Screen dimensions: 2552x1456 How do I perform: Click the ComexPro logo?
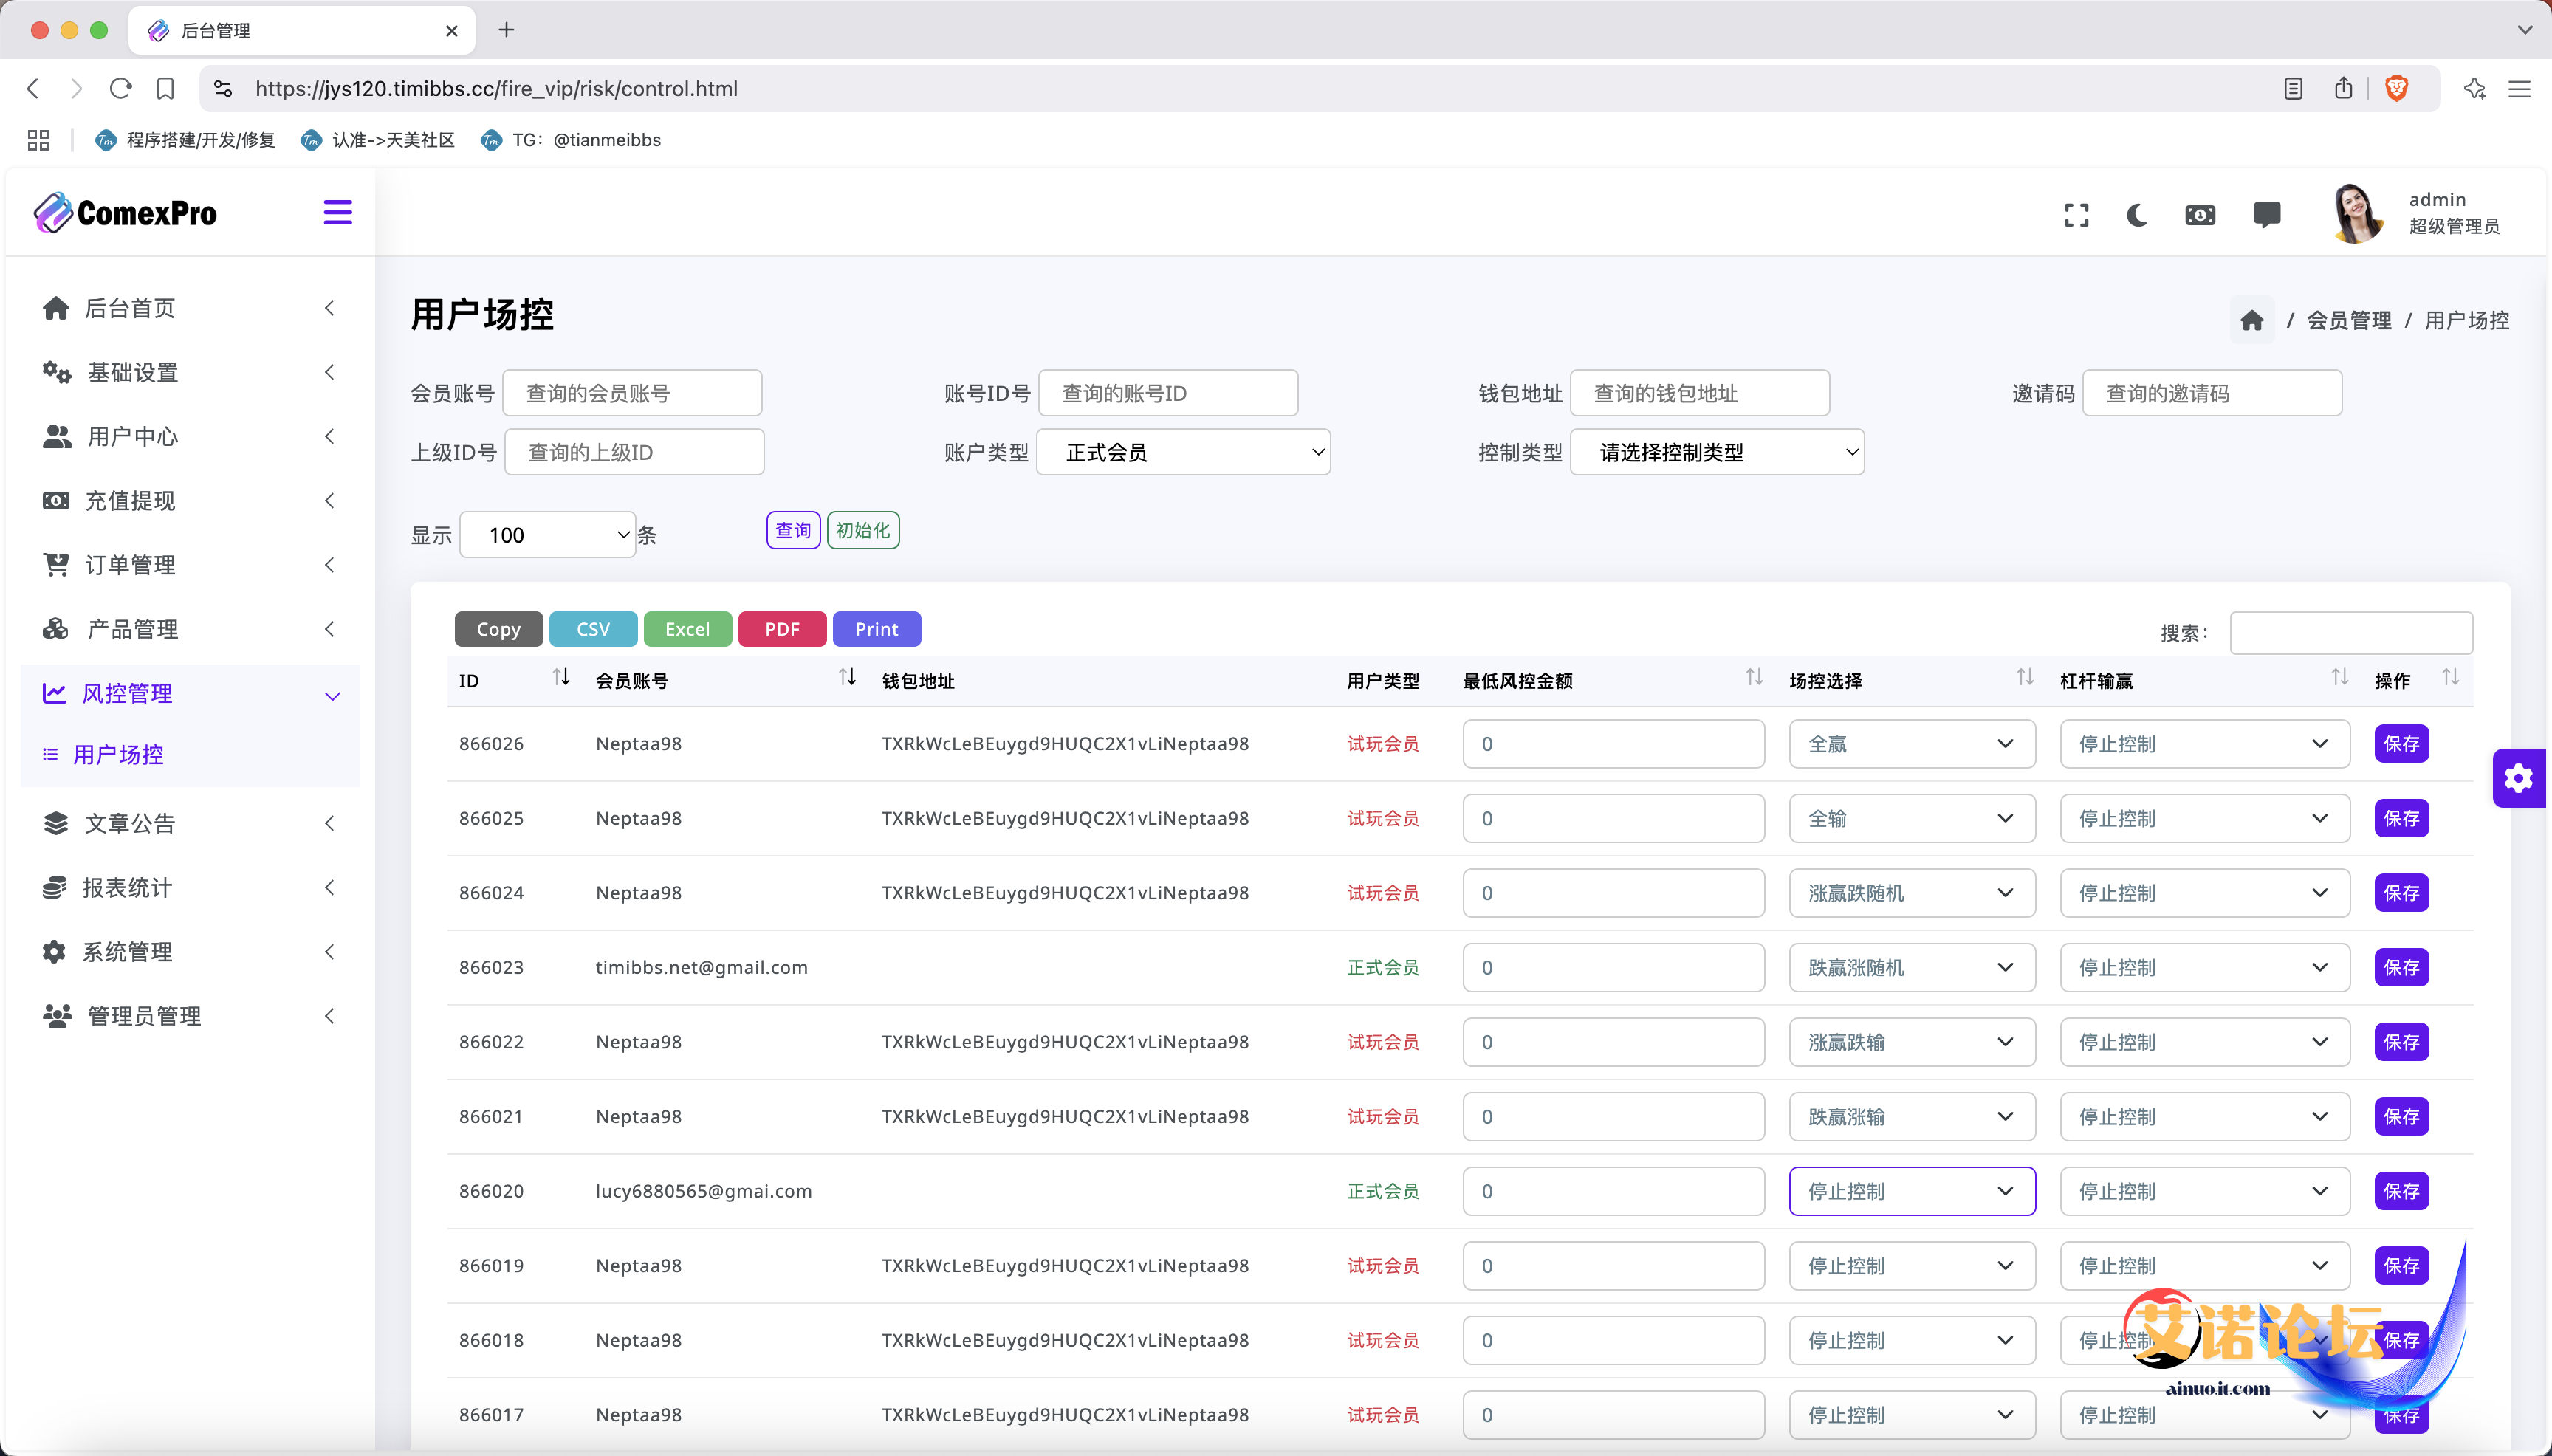[125, 213]
